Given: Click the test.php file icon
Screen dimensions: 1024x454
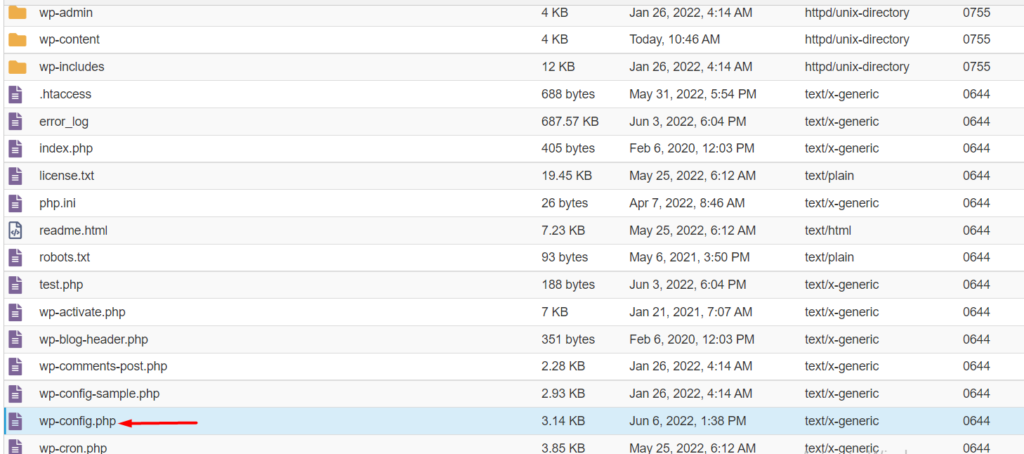Looking at the screenshot, I should (x=15, y=285).
